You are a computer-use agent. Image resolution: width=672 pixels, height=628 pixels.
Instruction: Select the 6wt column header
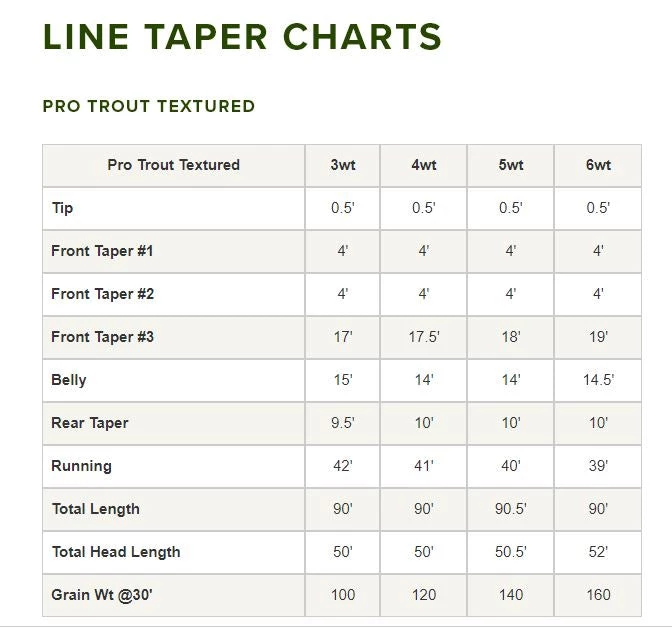click(598, 165)
